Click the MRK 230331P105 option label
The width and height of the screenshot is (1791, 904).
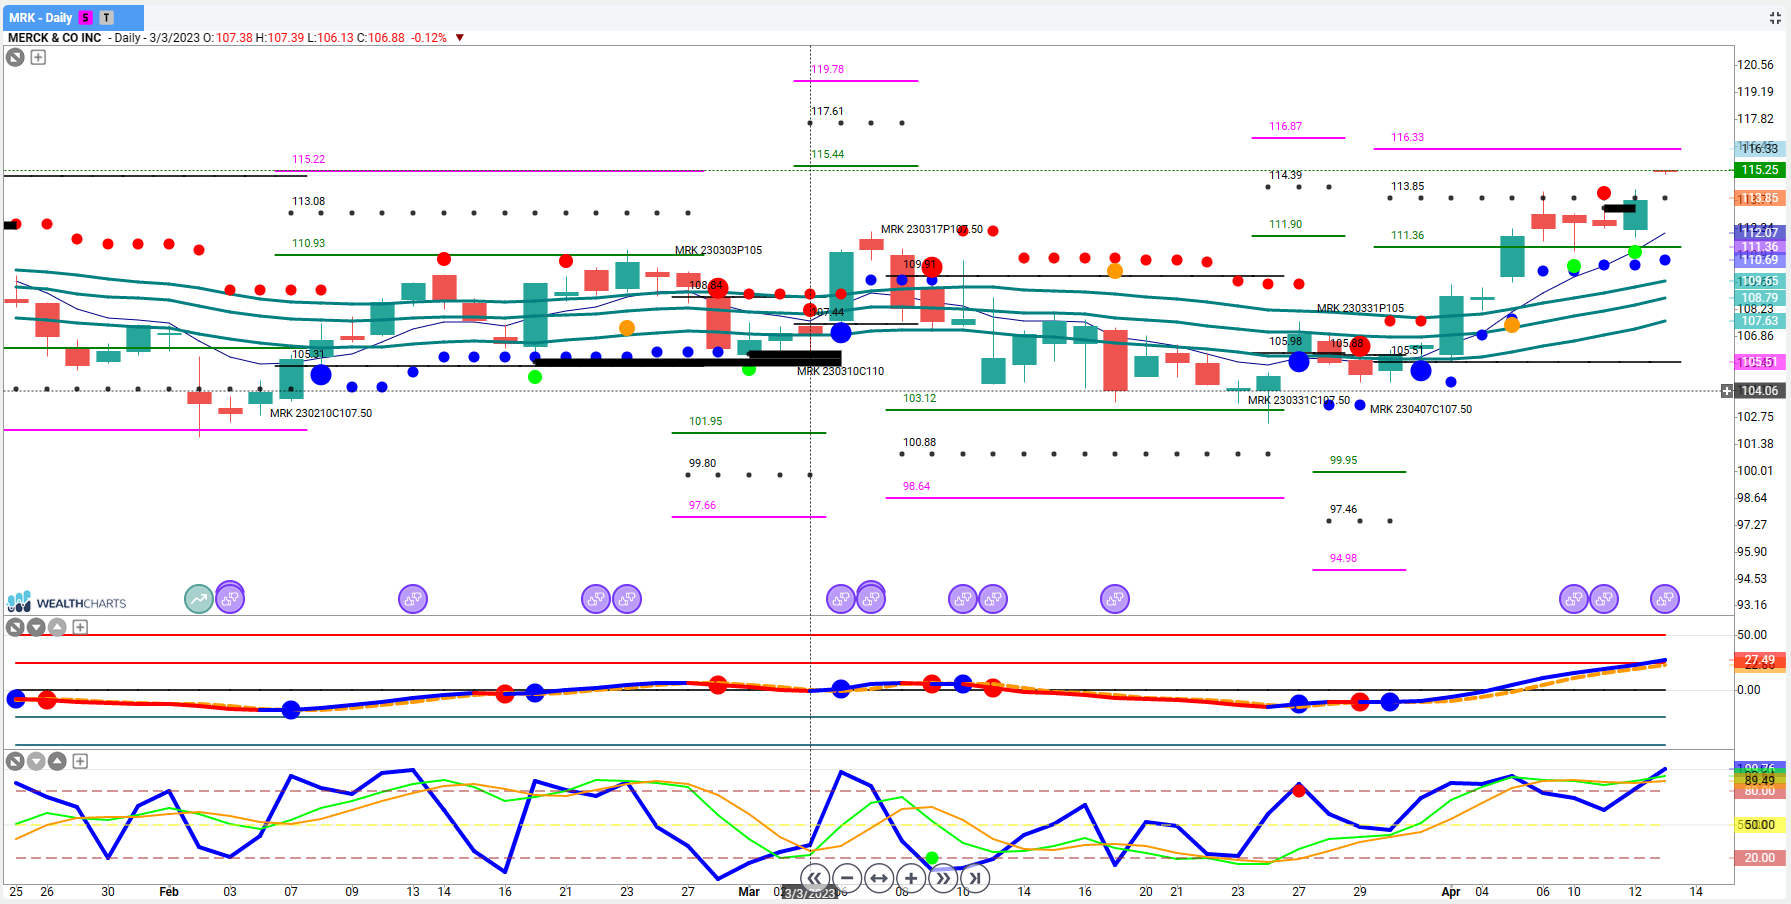click(1360, 308)
